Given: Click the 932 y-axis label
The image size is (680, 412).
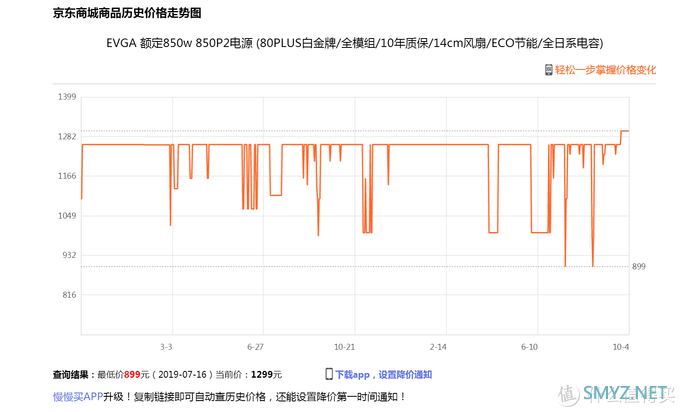Looking at the screenshot, I should point(69,255).
